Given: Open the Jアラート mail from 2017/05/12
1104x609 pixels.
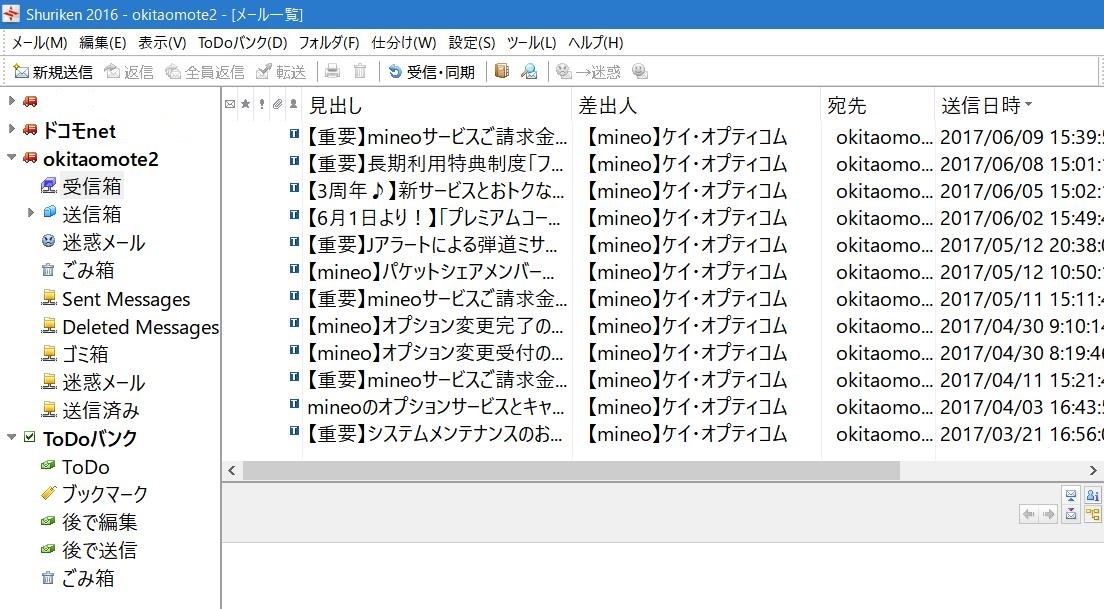Looking at the screenshot, I should [x=437, y=245].
